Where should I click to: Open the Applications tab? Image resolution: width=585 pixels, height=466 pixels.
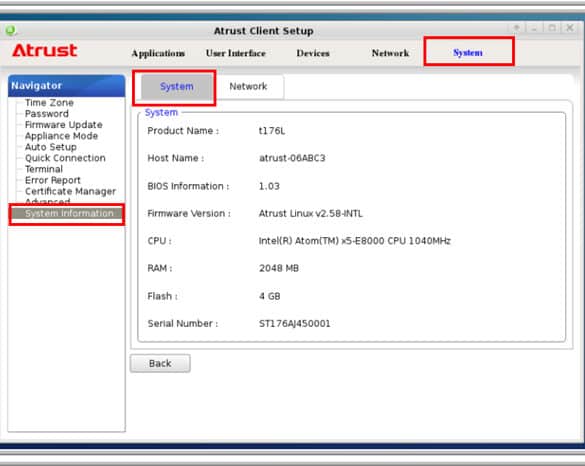click(x=158, y=53)
